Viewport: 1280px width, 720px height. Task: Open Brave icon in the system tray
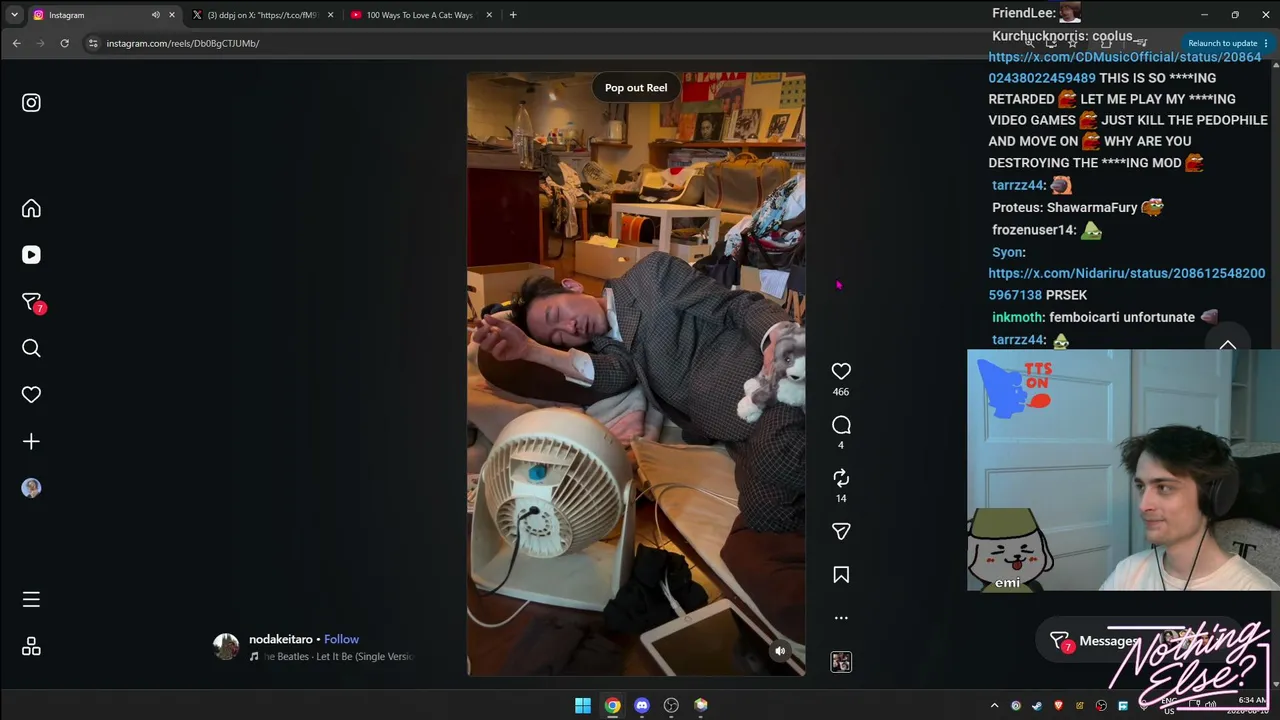point(1059,706)
